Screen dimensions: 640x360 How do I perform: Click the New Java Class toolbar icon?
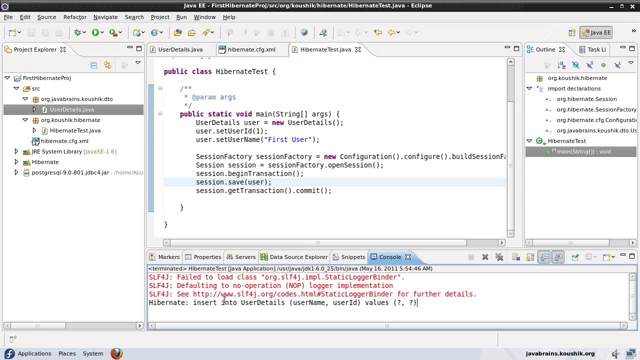point(154,33)
